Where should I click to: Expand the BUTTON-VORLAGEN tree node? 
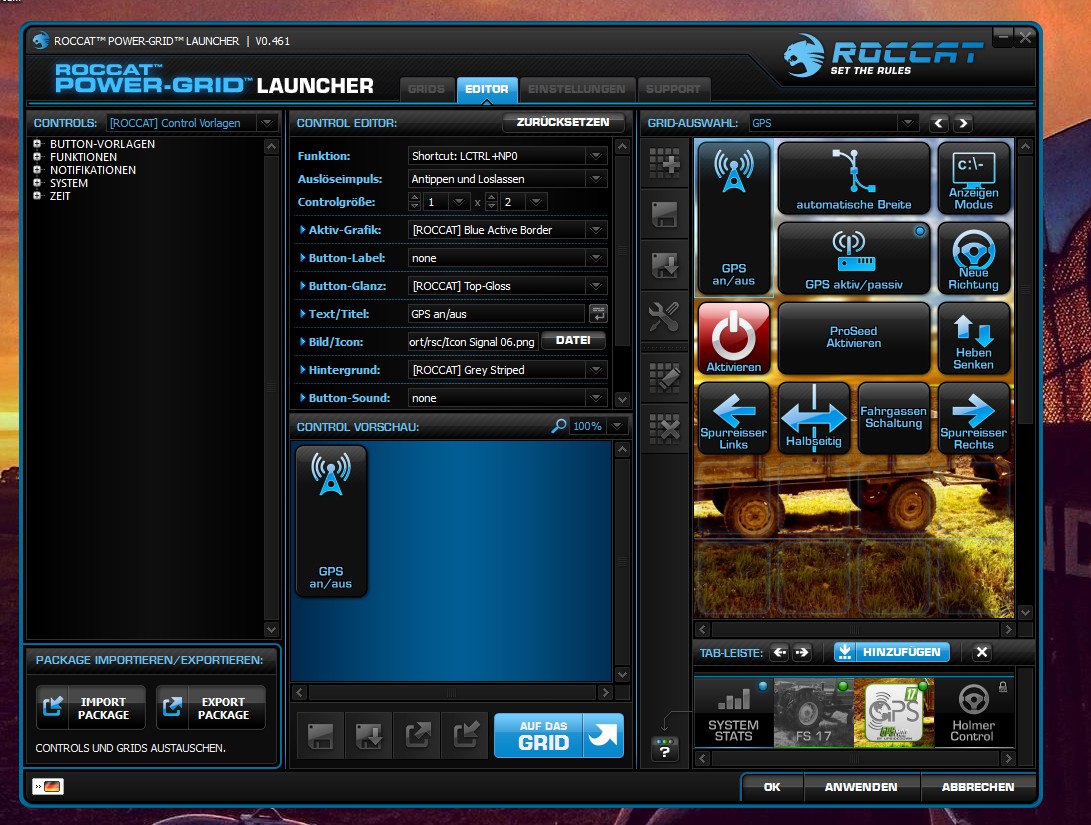pos(38,144)
